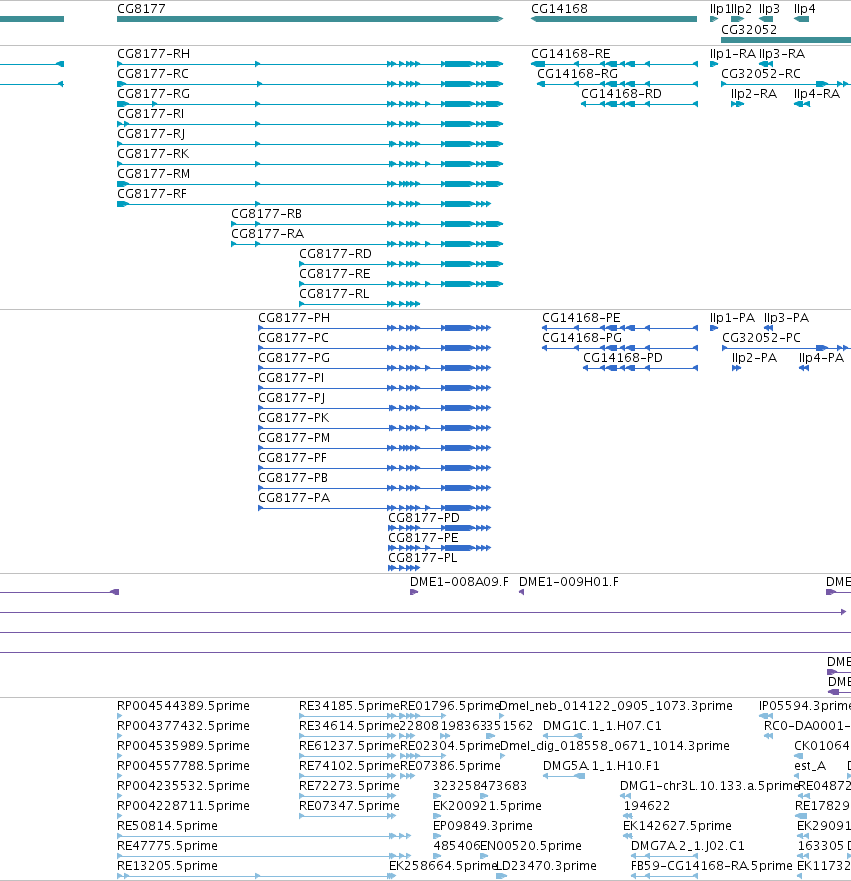
Task: Click transcript label CG8177-RB
Action: pyautogui.click(x=266, y=214)
